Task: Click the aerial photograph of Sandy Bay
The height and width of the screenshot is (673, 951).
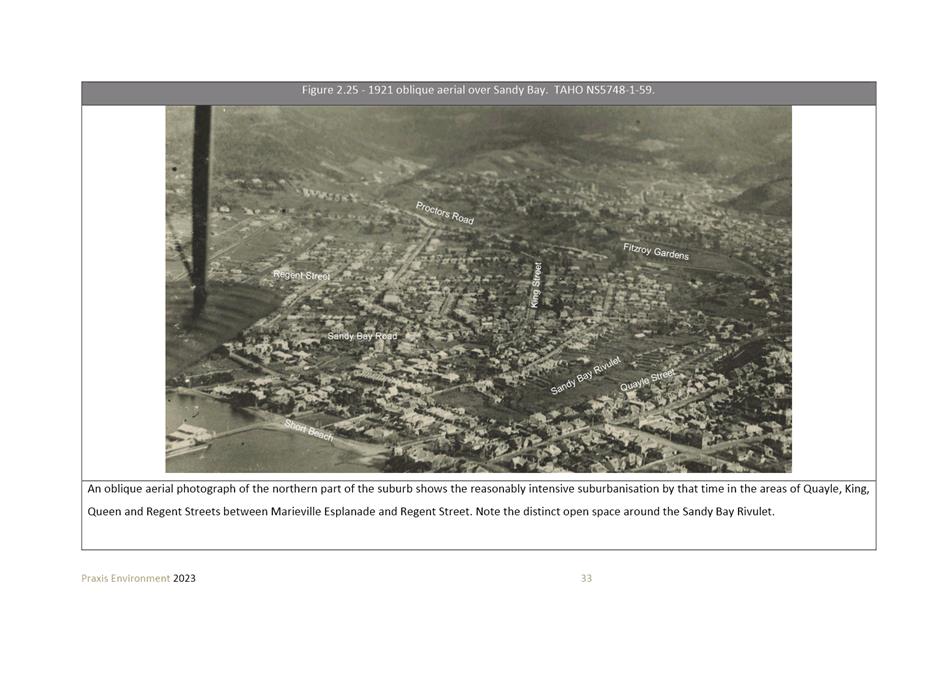Action: (x=479, y=289)
